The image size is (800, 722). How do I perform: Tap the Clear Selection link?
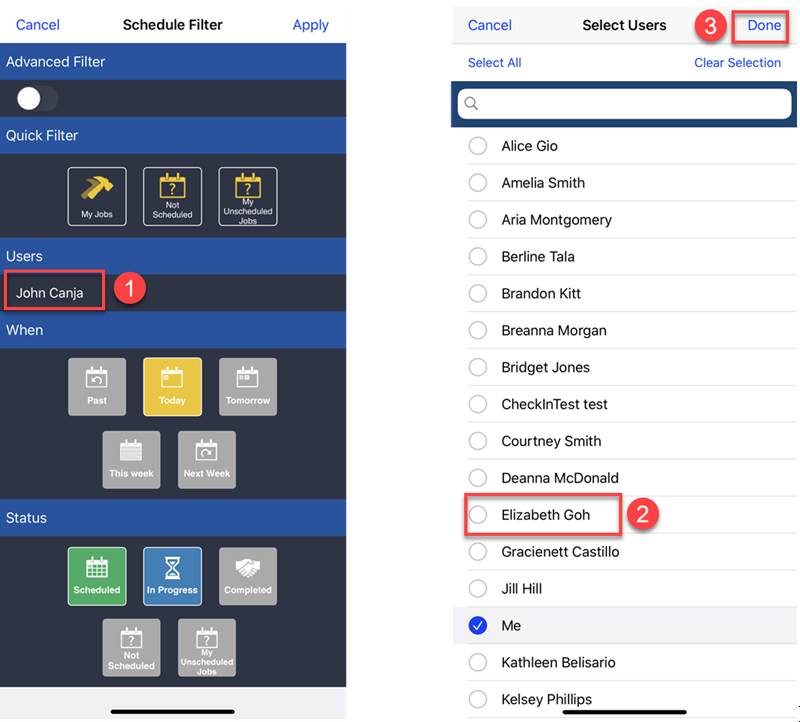click(x=737, y=63)
